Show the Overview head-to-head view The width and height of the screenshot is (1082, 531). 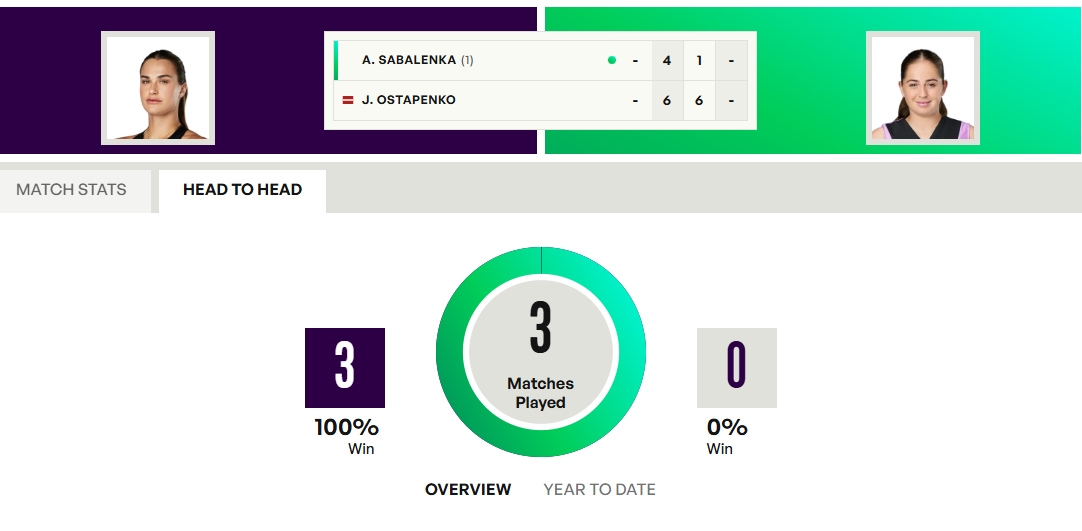468,490
